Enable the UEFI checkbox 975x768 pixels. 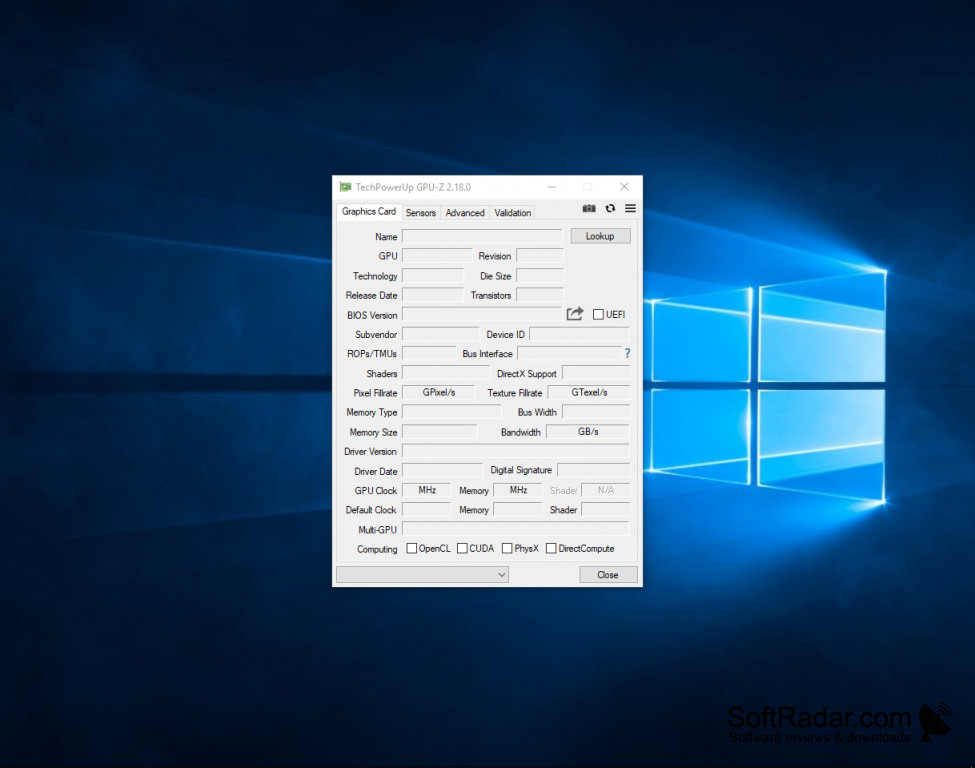click(597, 314)
